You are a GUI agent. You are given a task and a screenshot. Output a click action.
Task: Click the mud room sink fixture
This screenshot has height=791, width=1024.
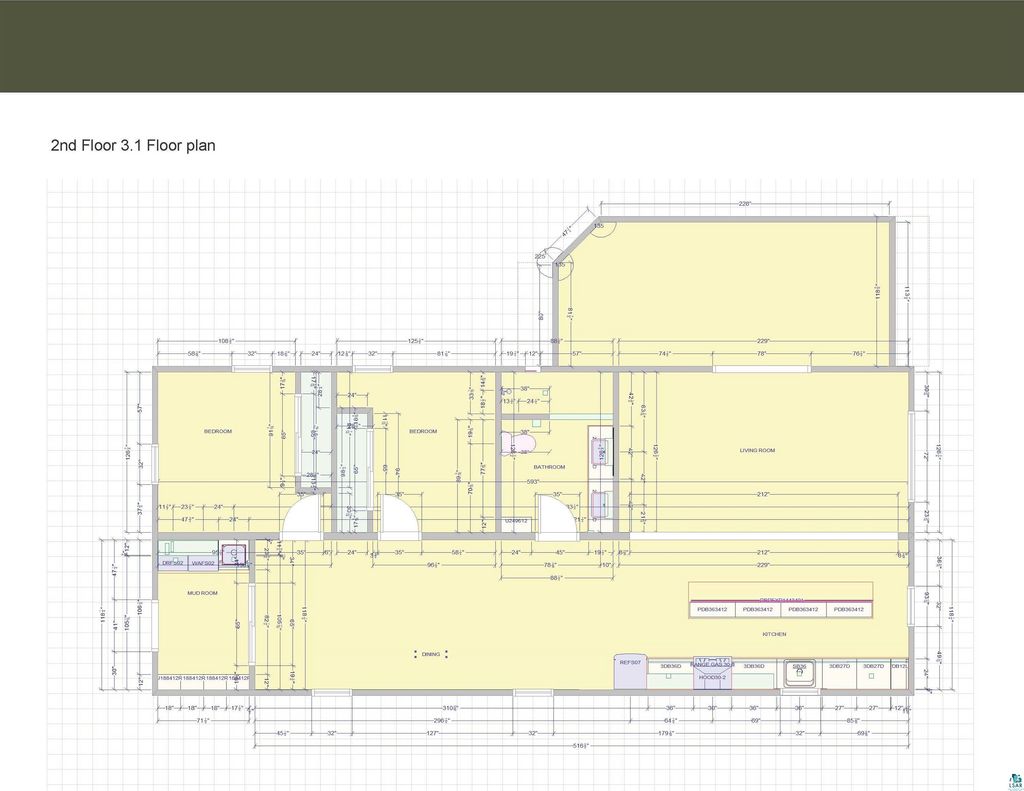234,555
